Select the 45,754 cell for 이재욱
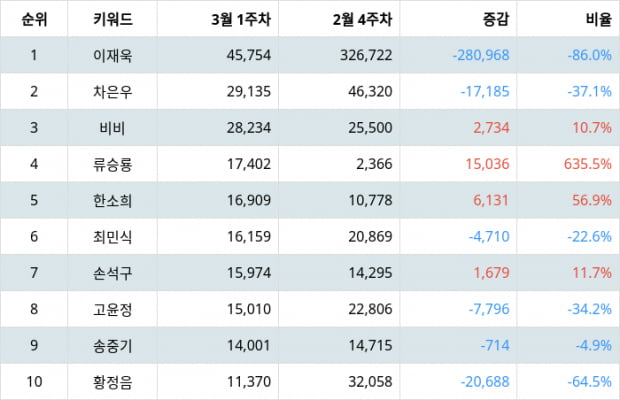The image size is (620, 400). [x=249, y=55]
